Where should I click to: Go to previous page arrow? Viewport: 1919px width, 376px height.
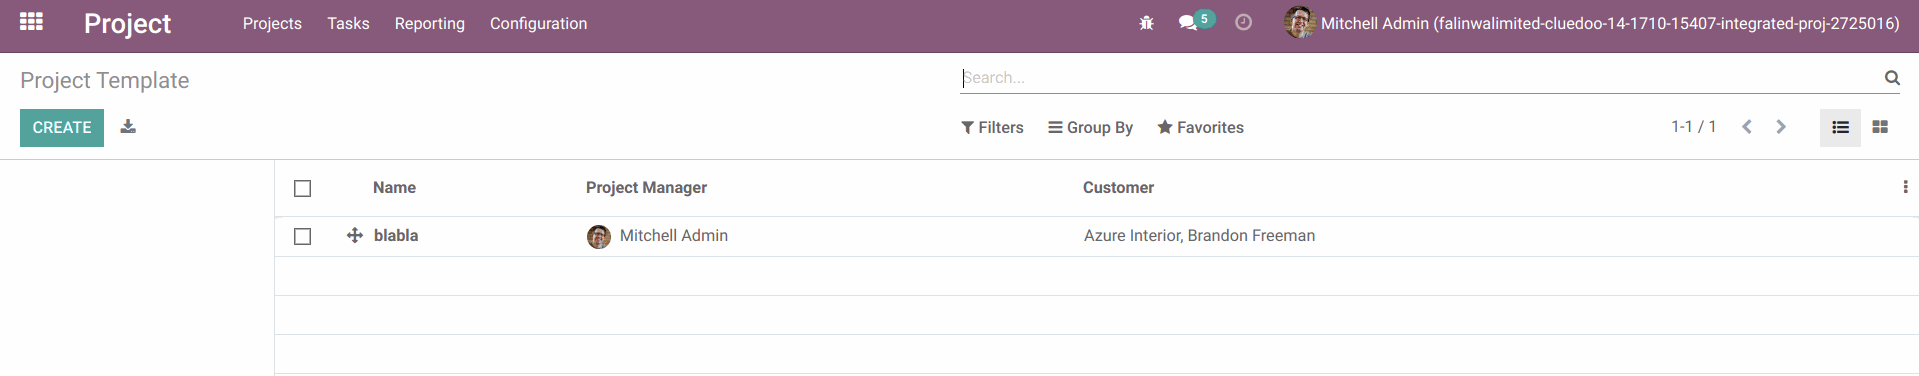[1747, 127]
